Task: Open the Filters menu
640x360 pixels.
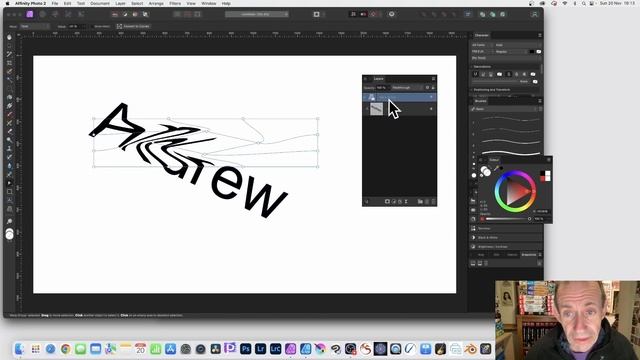Action: tap(175, 3)
